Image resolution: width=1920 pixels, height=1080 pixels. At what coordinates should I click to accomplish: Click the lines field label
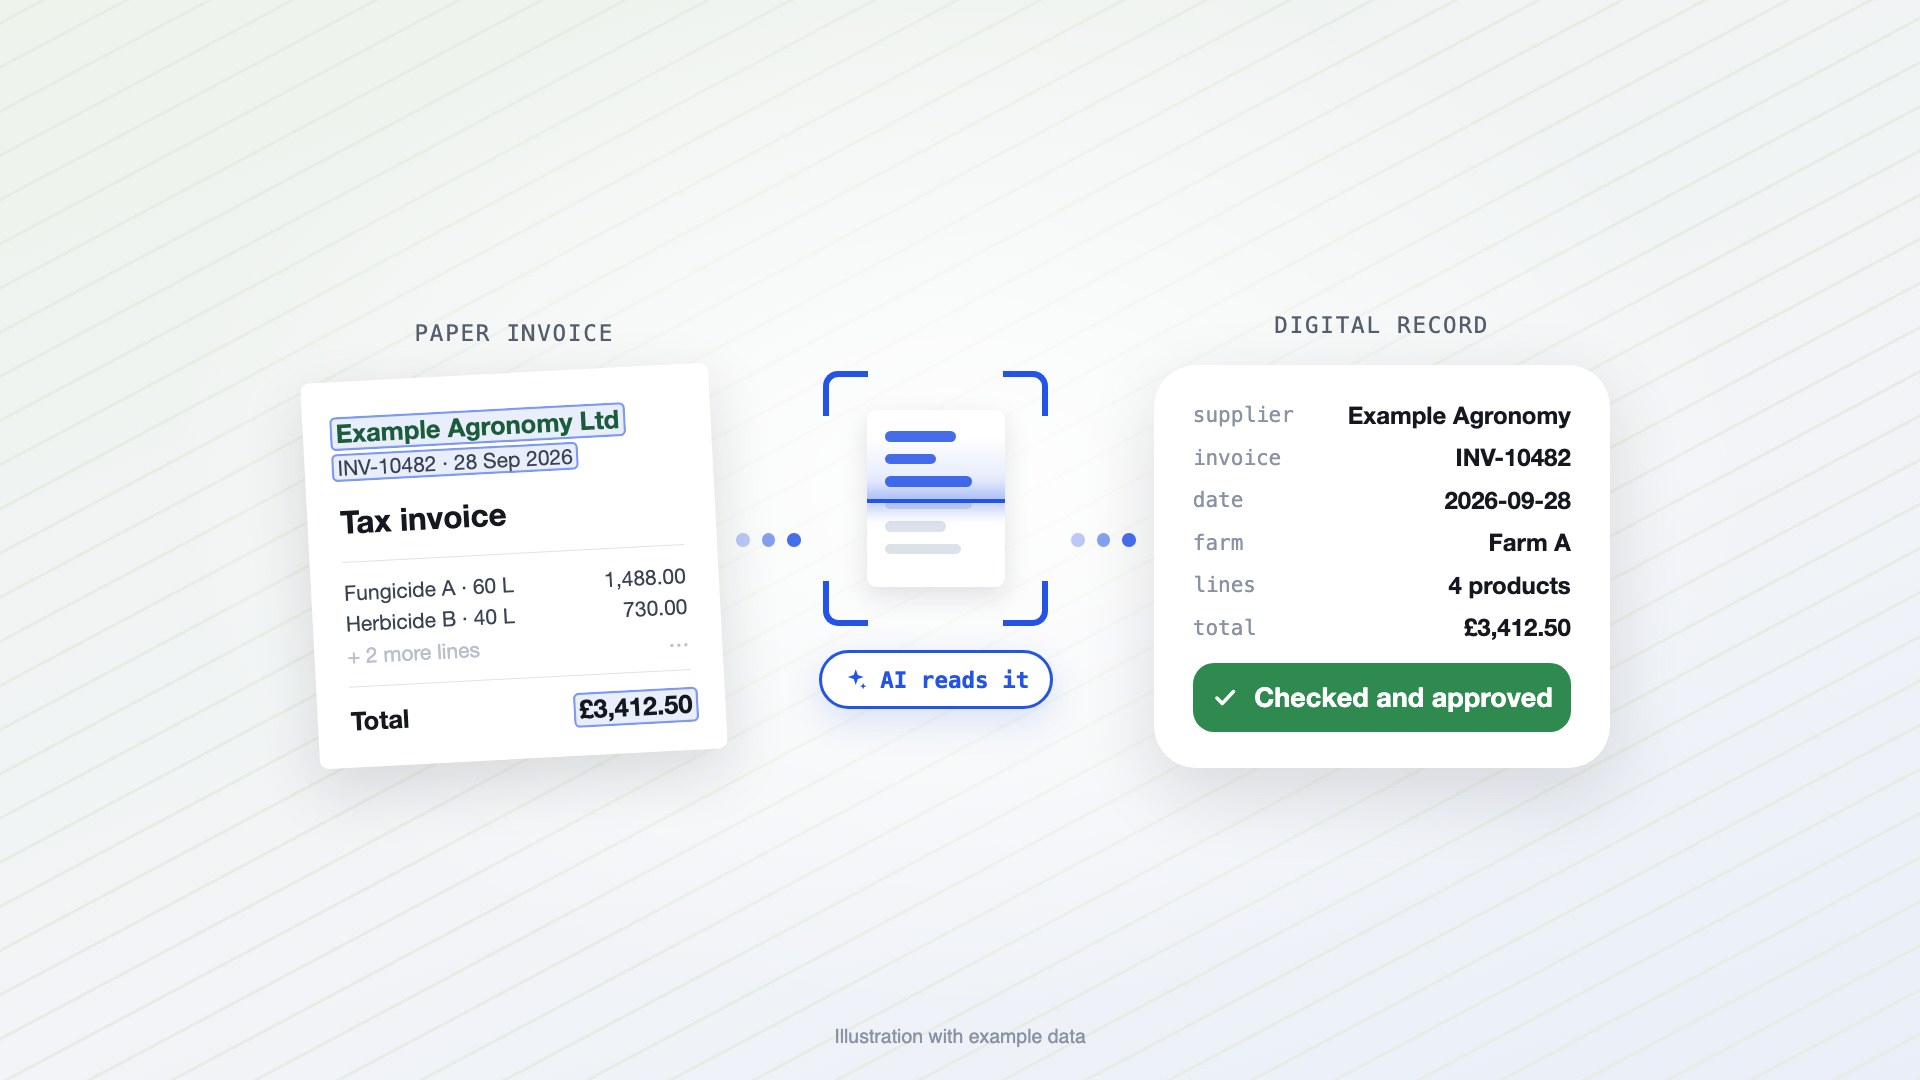(x=1224, y=585)
